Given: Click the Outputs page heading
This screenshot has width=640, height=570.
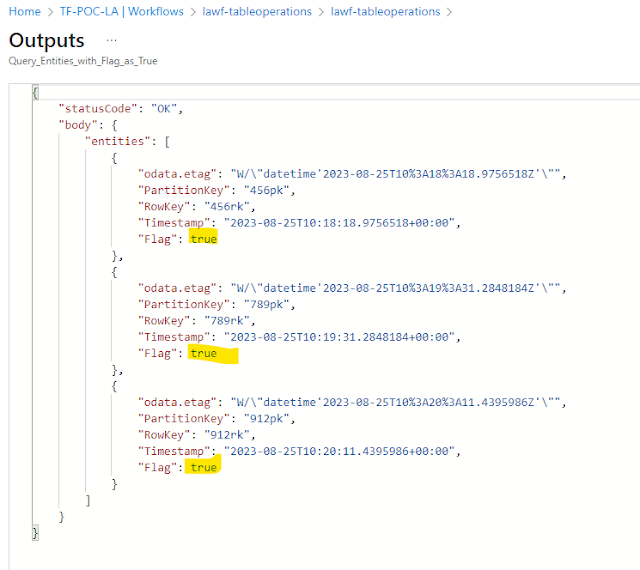Looking at the screenshot, I should (x=47, y=40).
